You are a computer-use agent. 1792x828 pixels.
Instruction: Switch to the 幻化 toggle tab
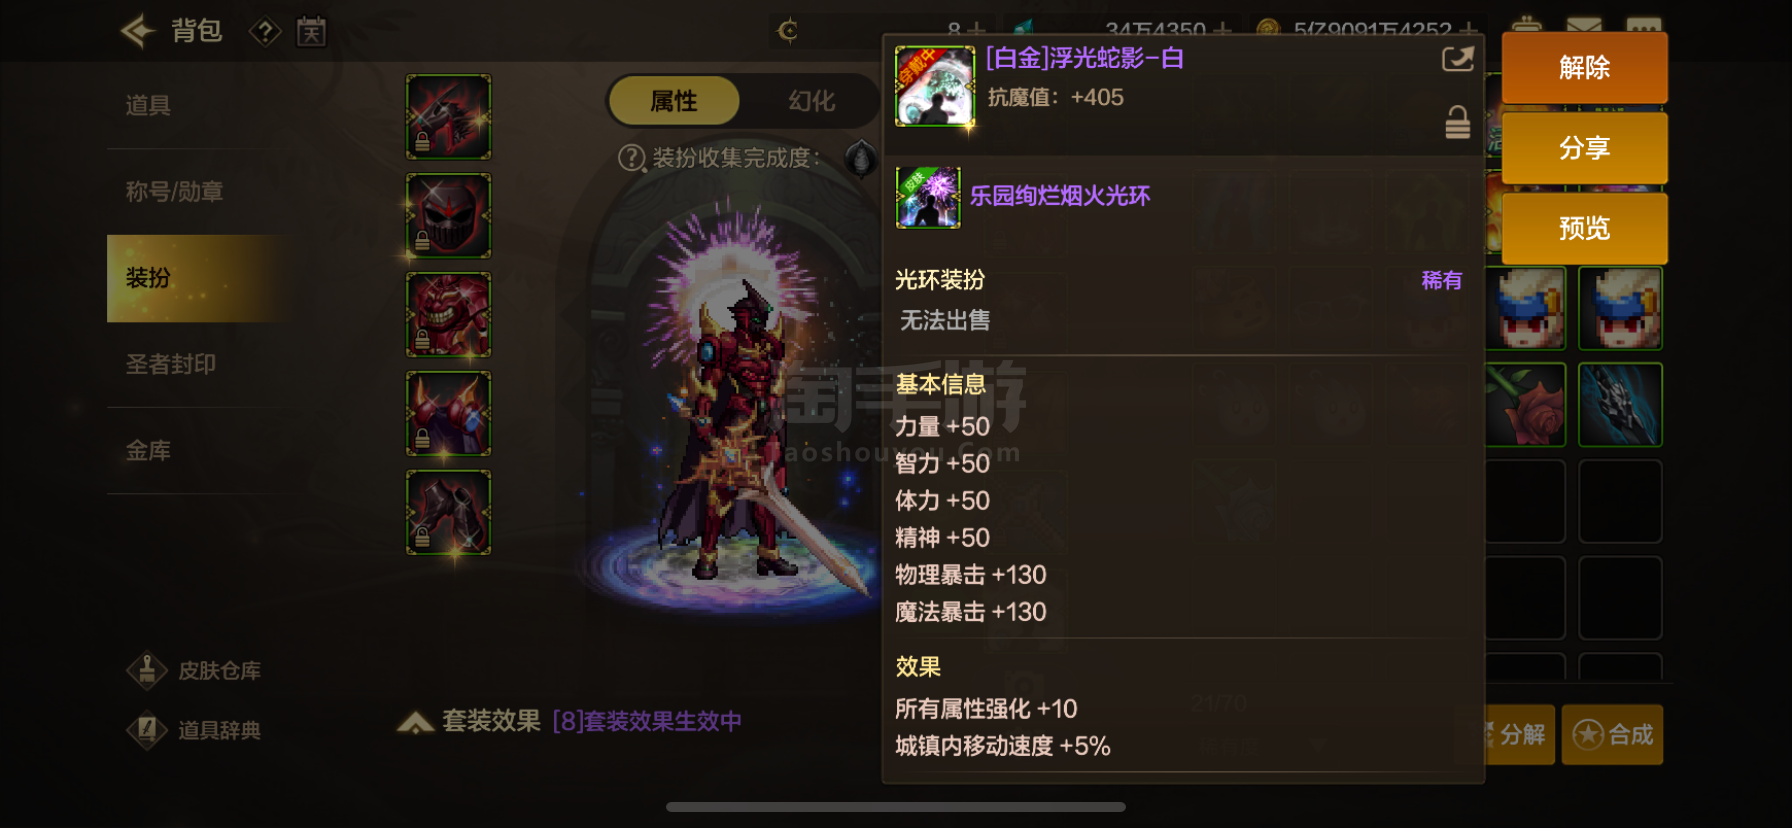click(x=811, y=101)
